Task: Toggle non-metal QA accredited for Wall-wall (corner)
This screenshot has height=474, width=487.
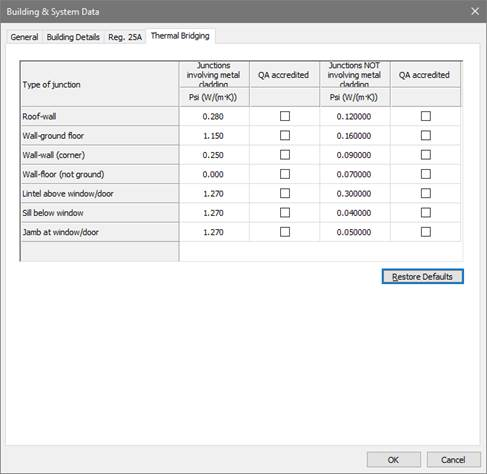Action: coord(426,155)
